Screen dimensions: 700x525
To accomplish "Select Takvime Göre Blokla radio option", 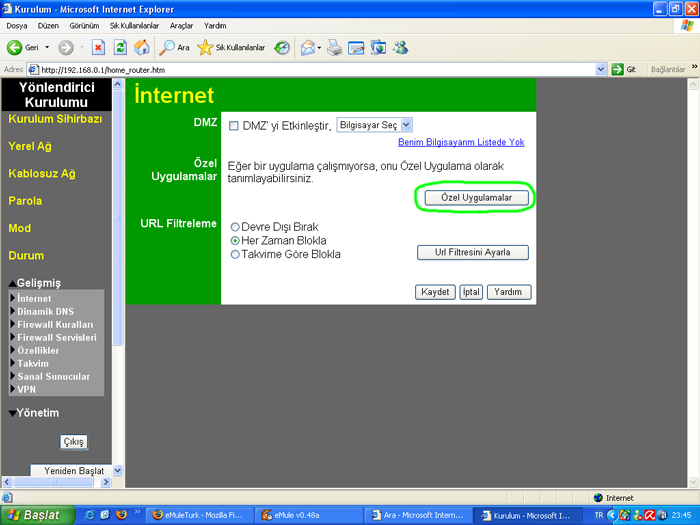I will (235, 254).
